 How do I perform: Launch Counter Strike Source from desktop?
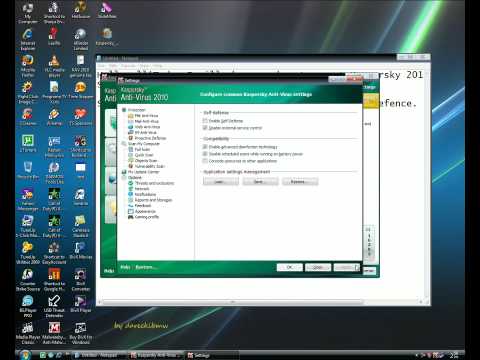click(28, 280)
